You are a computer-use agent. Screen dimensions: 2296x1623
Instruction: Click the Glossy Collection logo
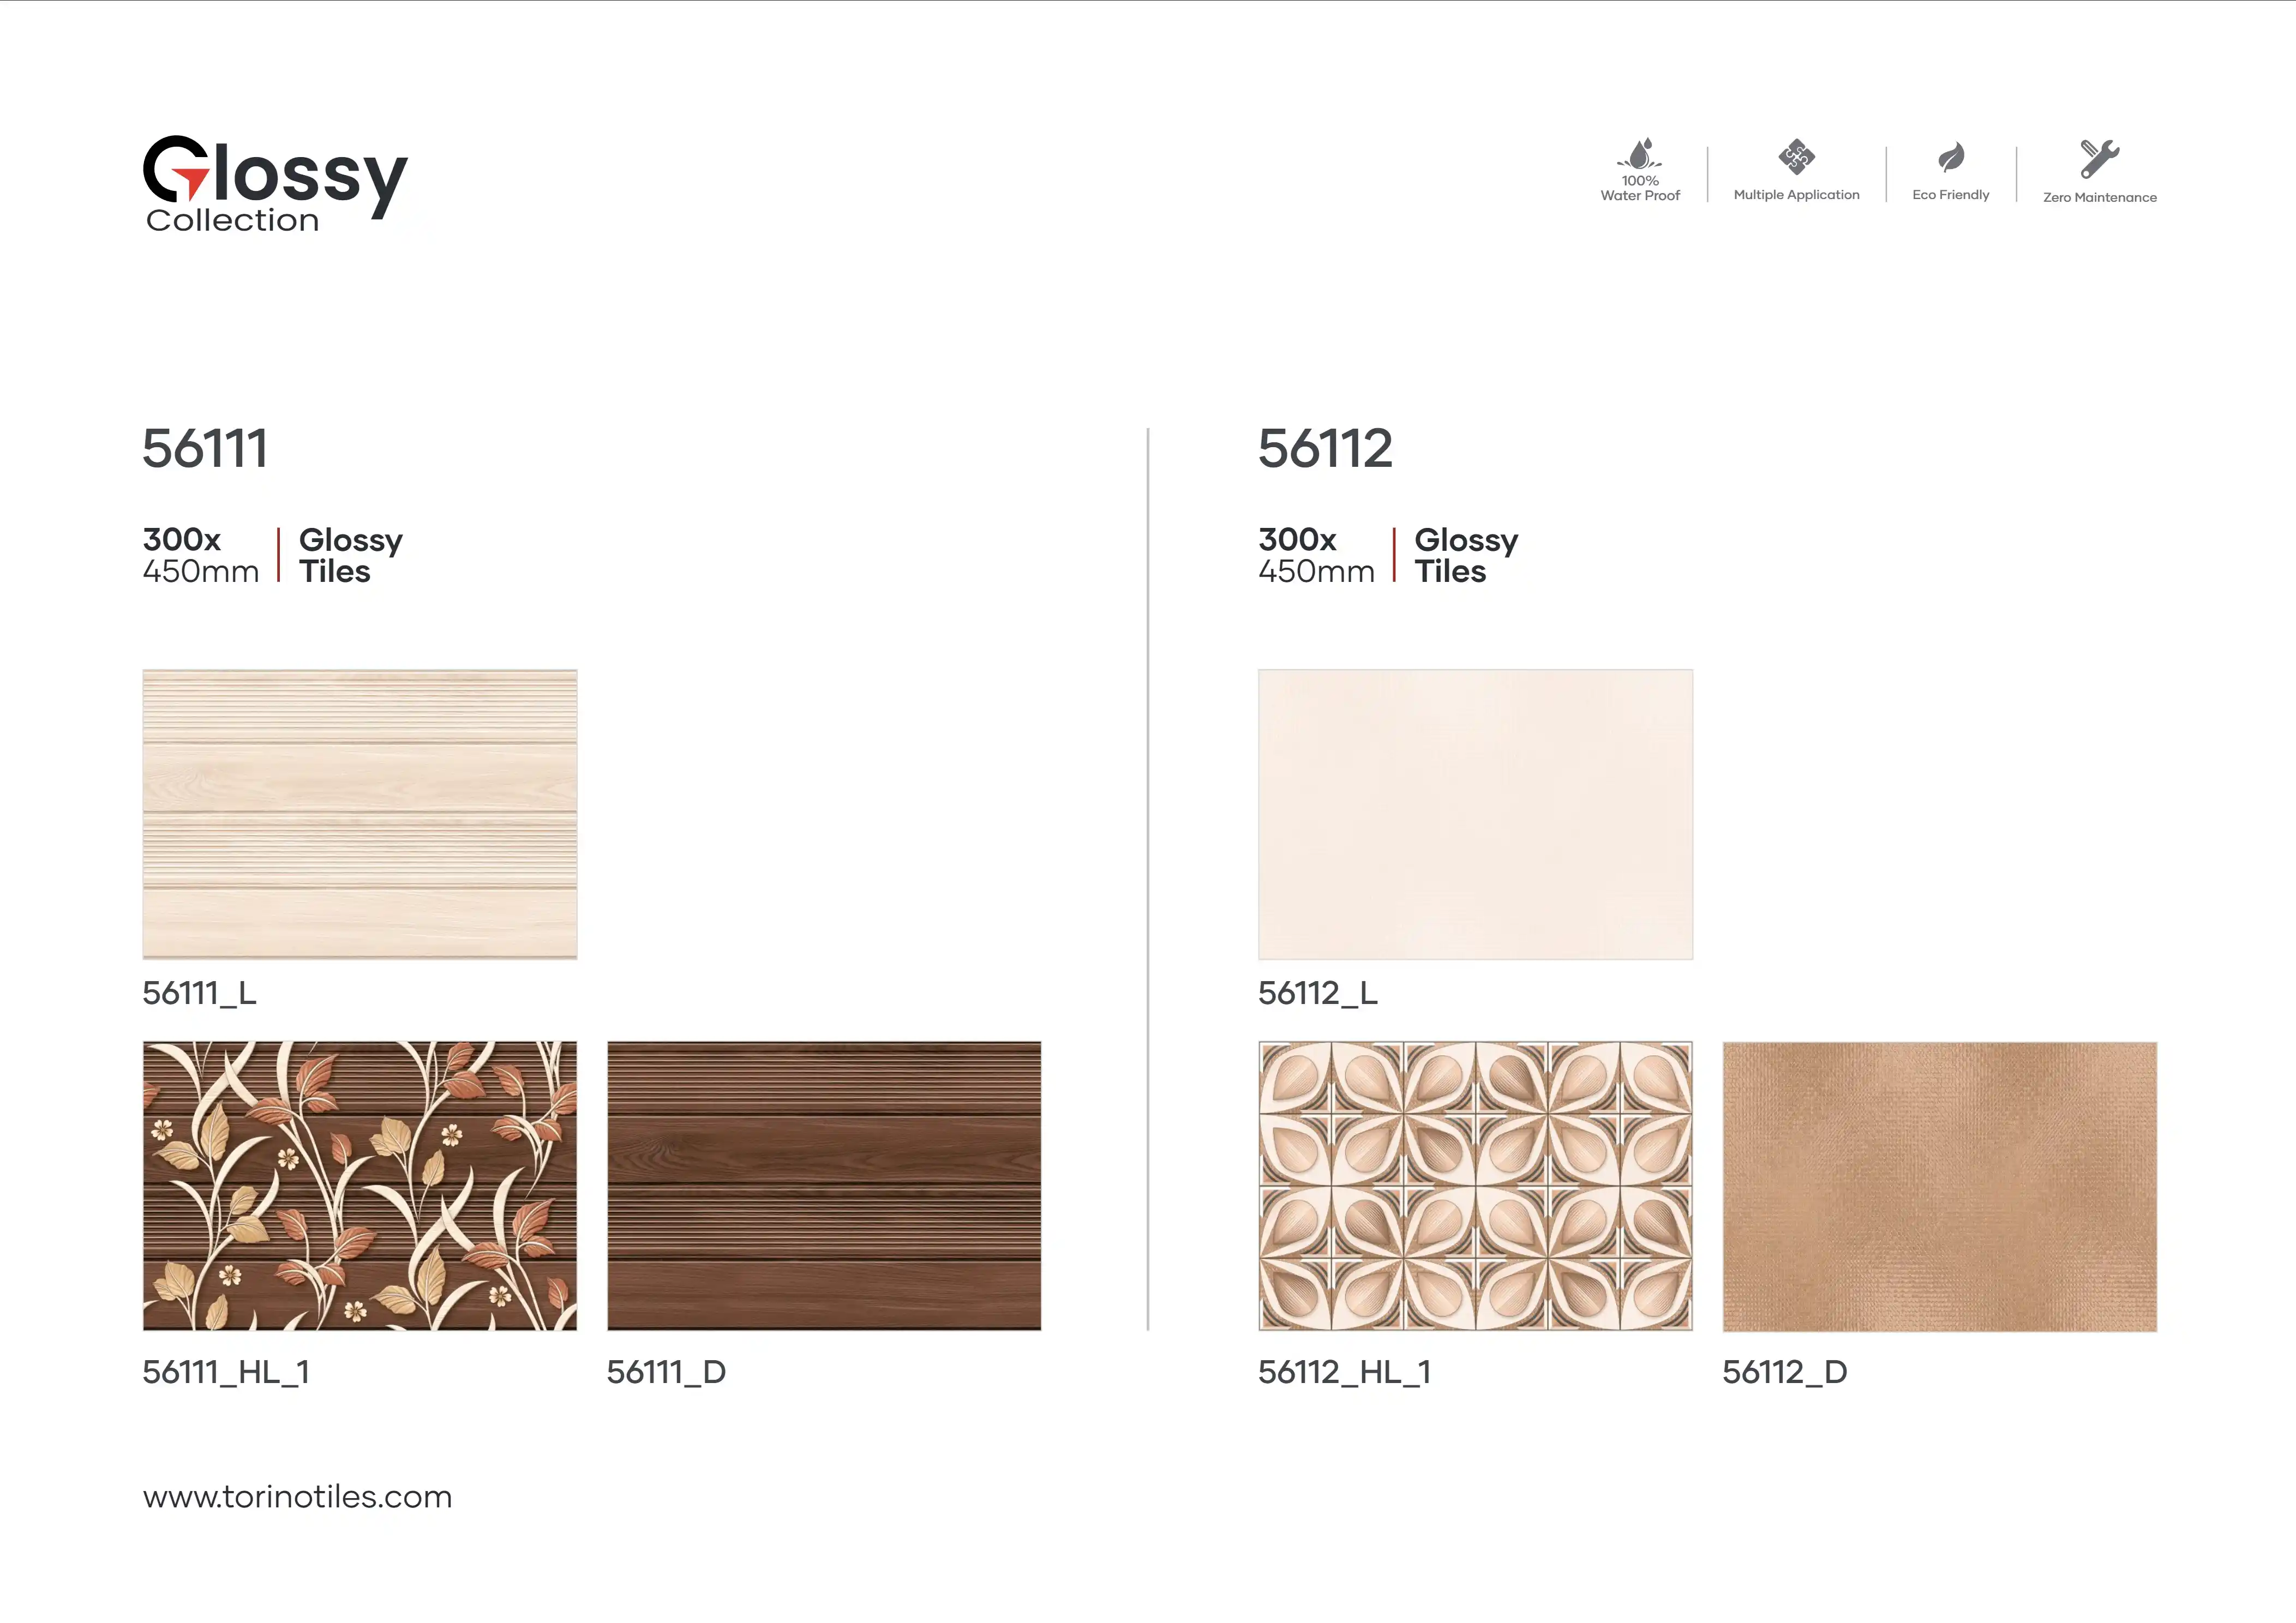click(x=275, y=184)
